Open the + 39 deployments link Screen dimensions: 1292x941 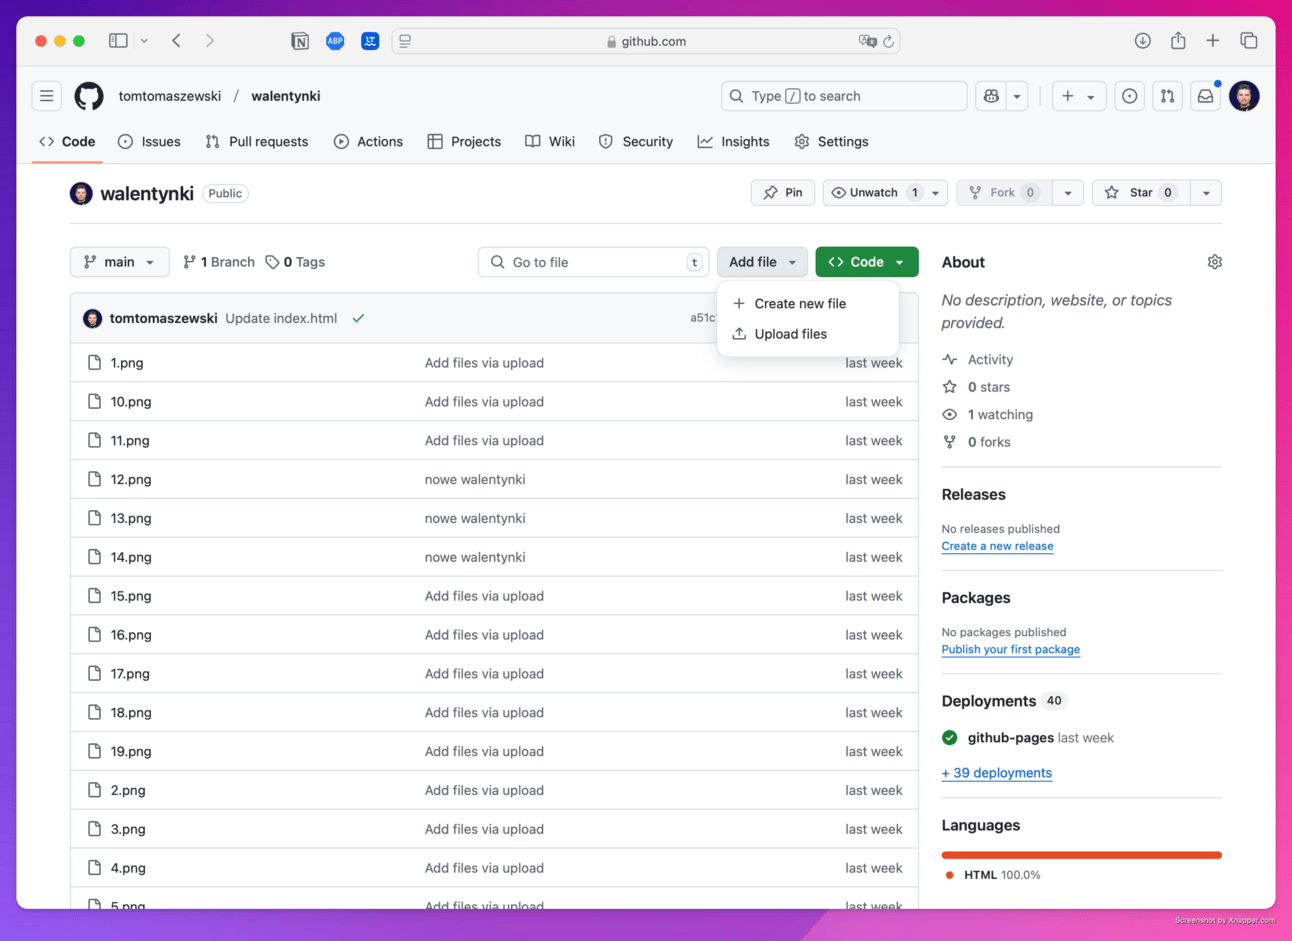(996, 773)
